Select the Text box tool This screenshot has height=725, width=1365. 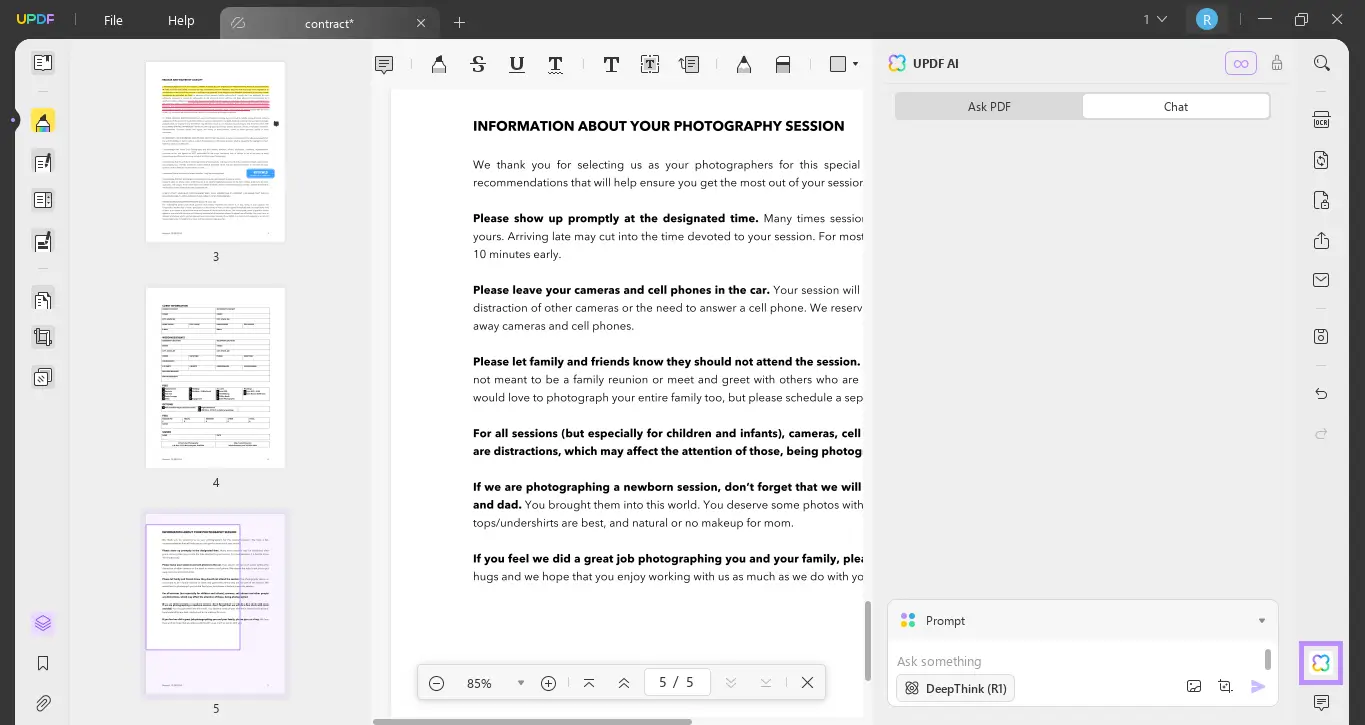coord(650,65)
